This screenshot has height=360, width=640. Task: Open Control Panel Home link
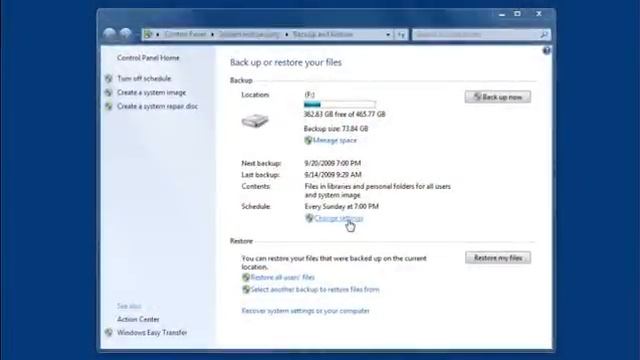[148, 58]
